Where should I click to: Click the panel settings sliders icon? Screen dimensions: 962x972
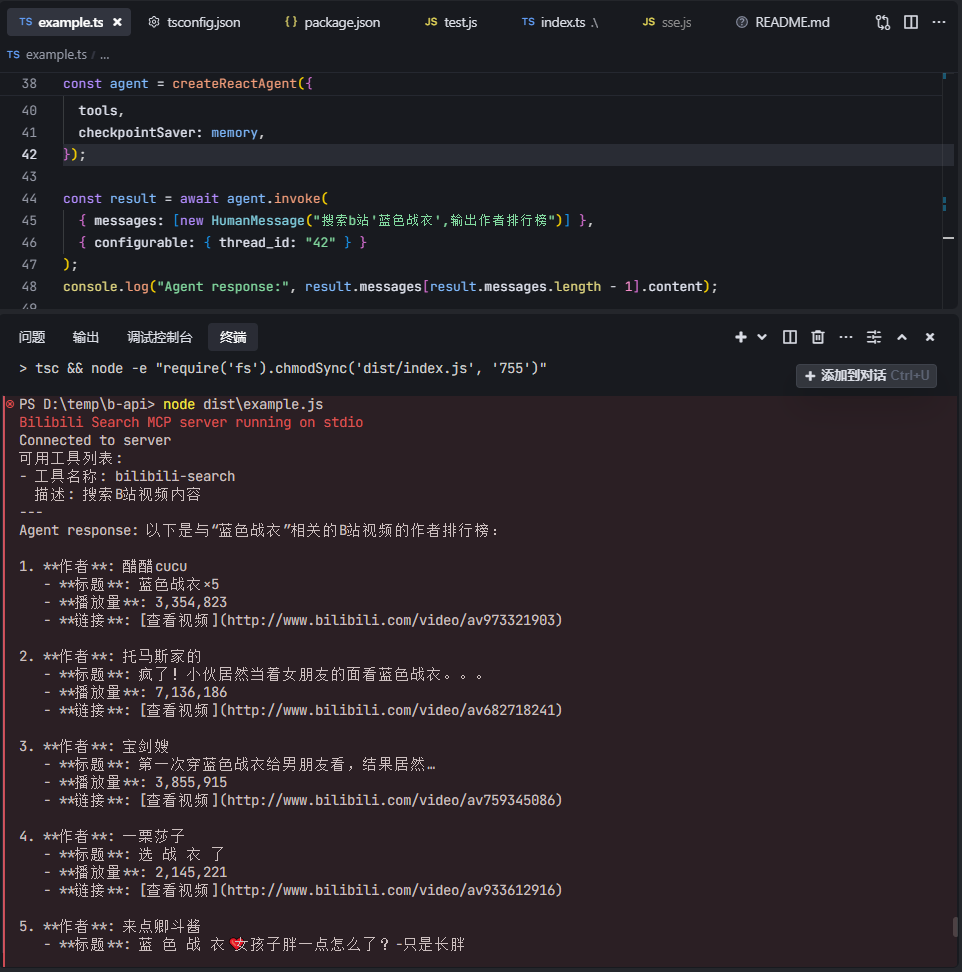tap(873, 337)
